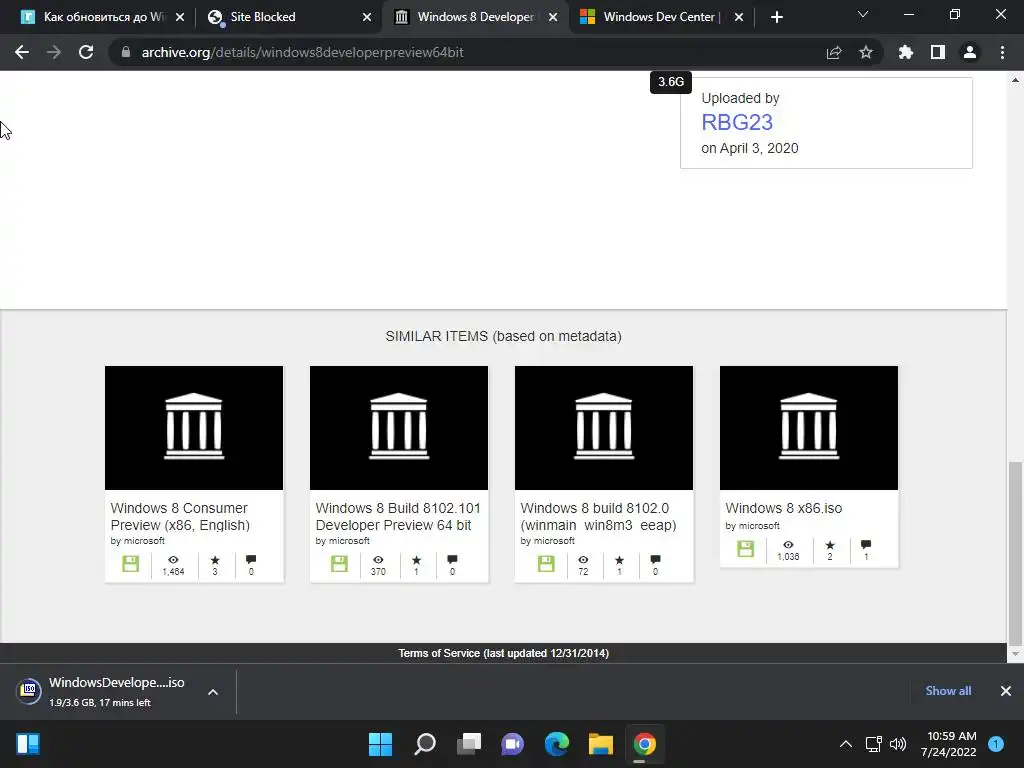Image resolution: width=1024 pixels, height=768 pixels.
Task: Close the Site Blocked tab
Action: click(367, 17)
